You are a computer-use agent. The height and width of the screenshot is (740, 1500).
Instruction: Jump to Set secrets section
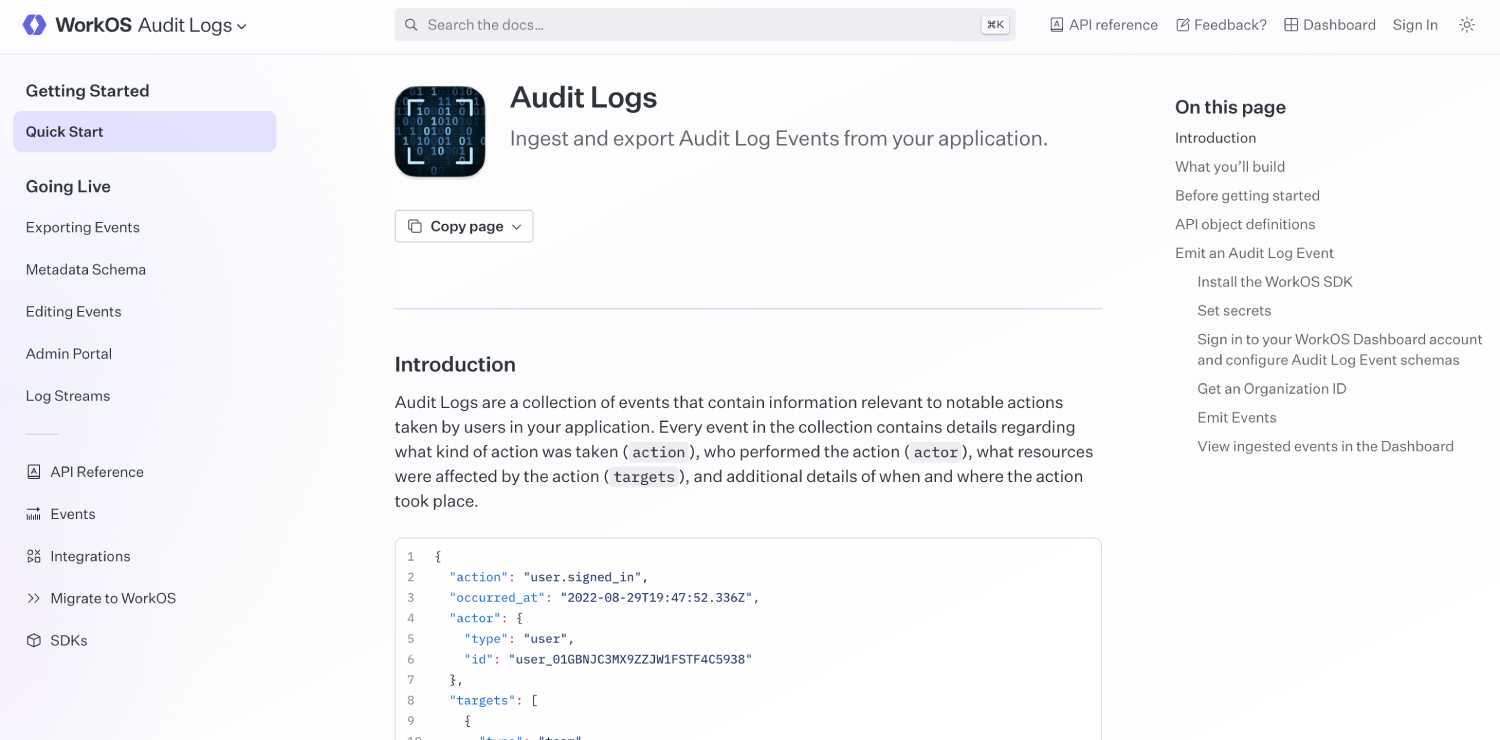coord(1234,311)
